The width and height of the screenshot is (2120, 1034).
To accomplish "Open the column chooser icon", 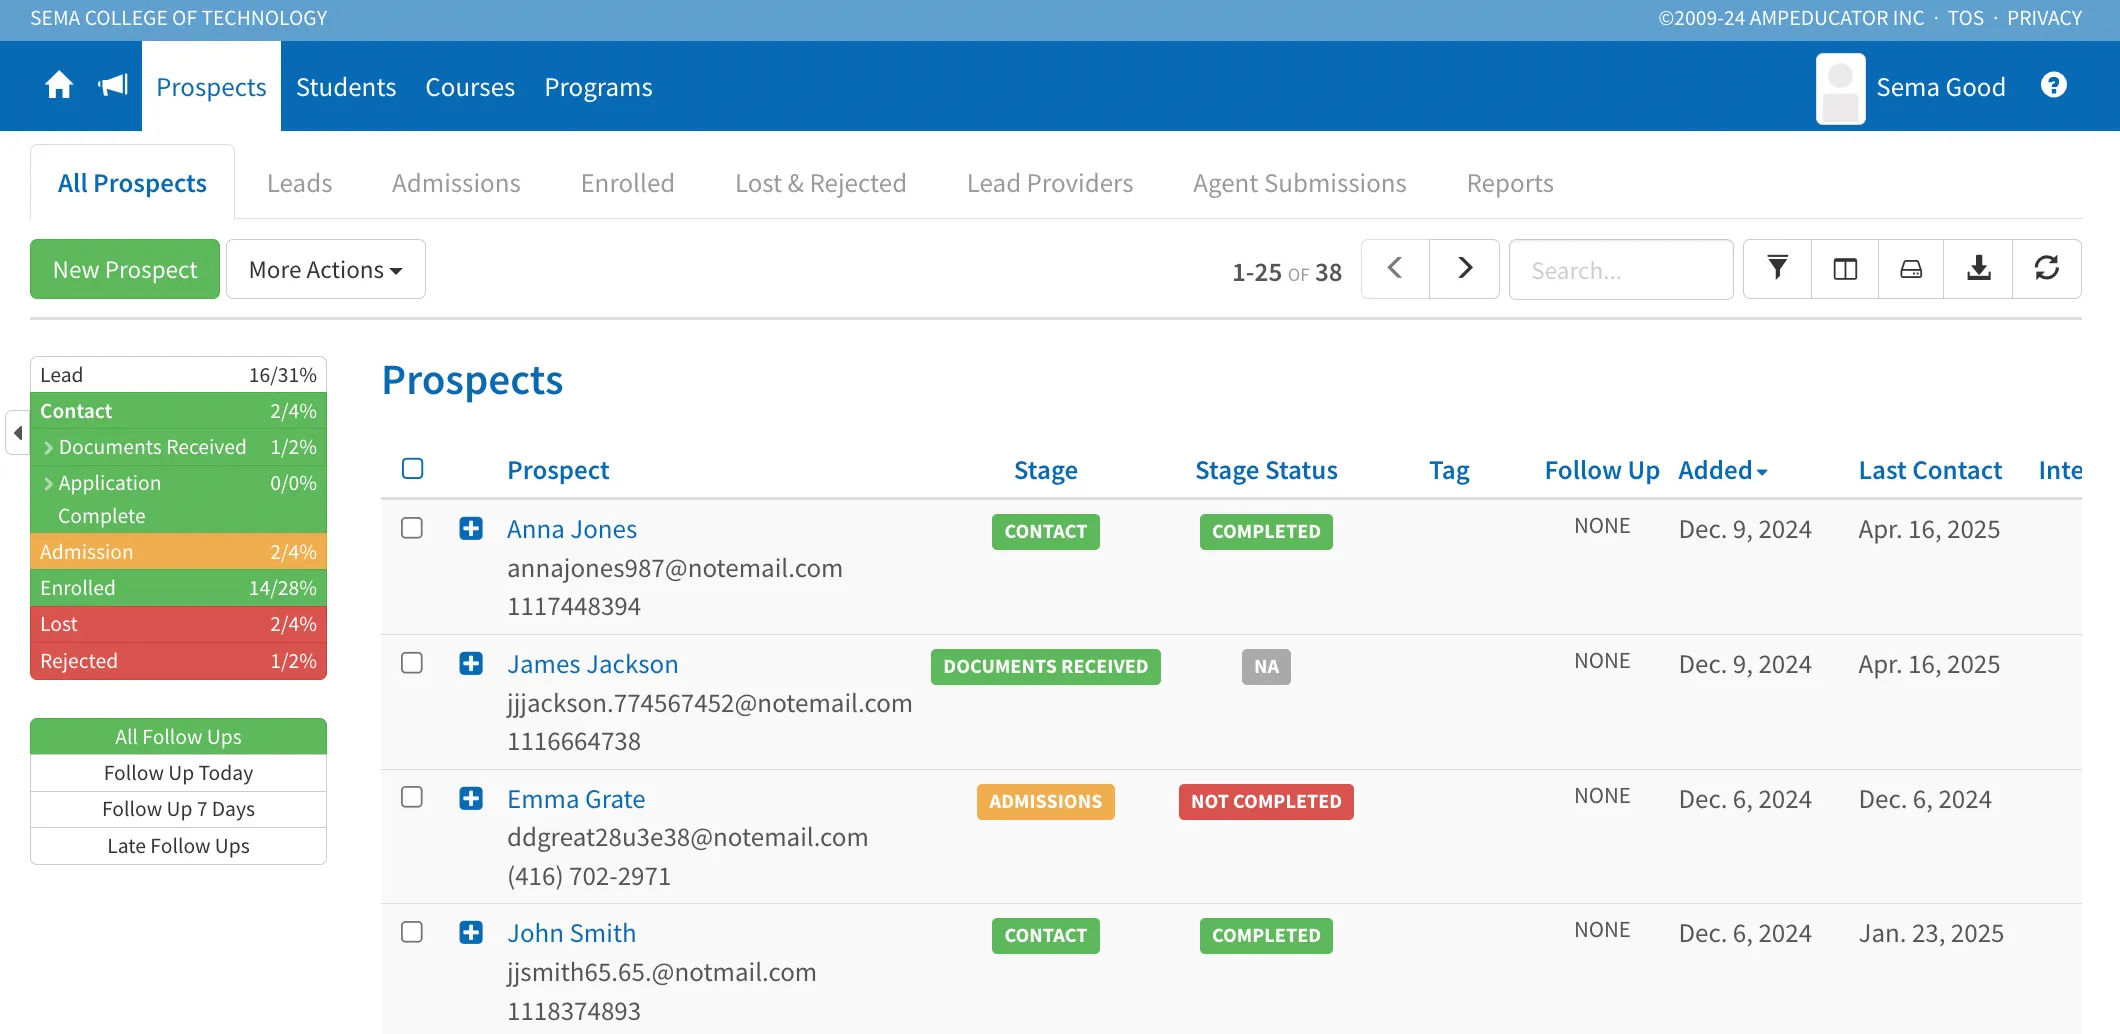I will point(1845,269).
